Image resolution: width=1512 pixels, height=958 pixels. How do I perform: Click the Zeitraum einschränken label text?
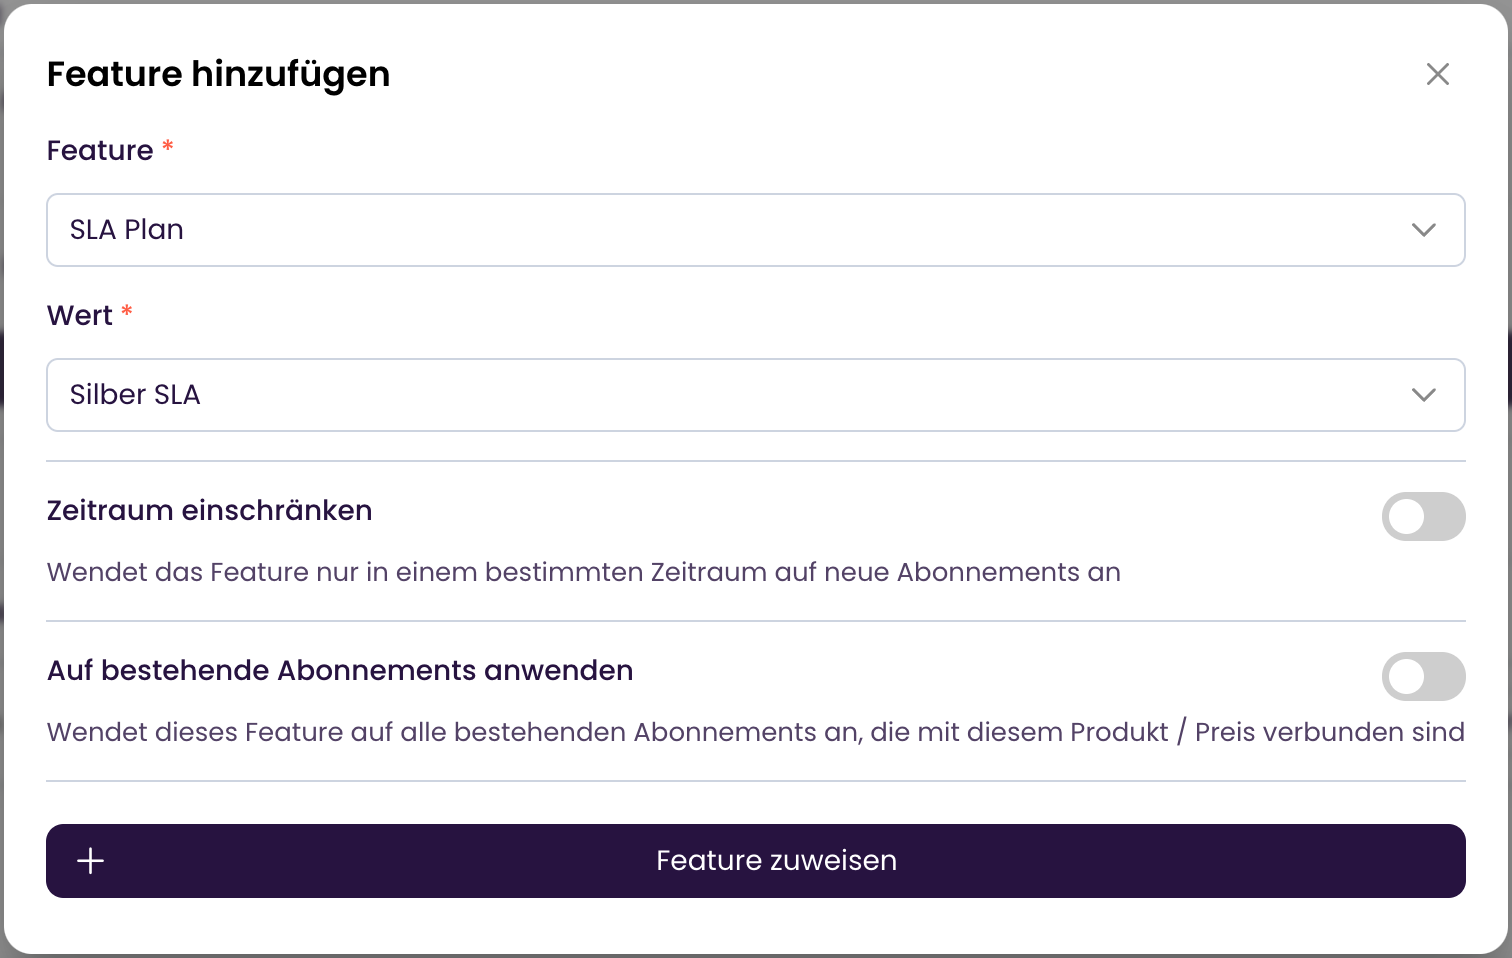[209, 510]
